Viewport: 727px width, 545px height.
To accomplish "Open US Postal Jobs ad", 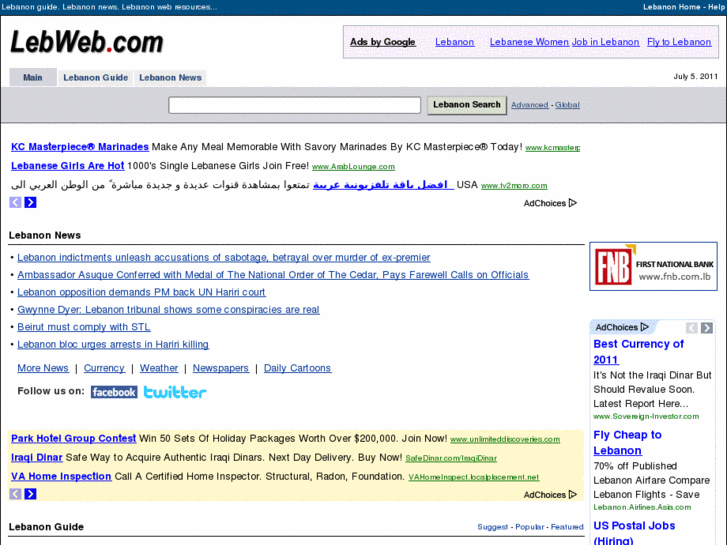I will coord(634,532).
